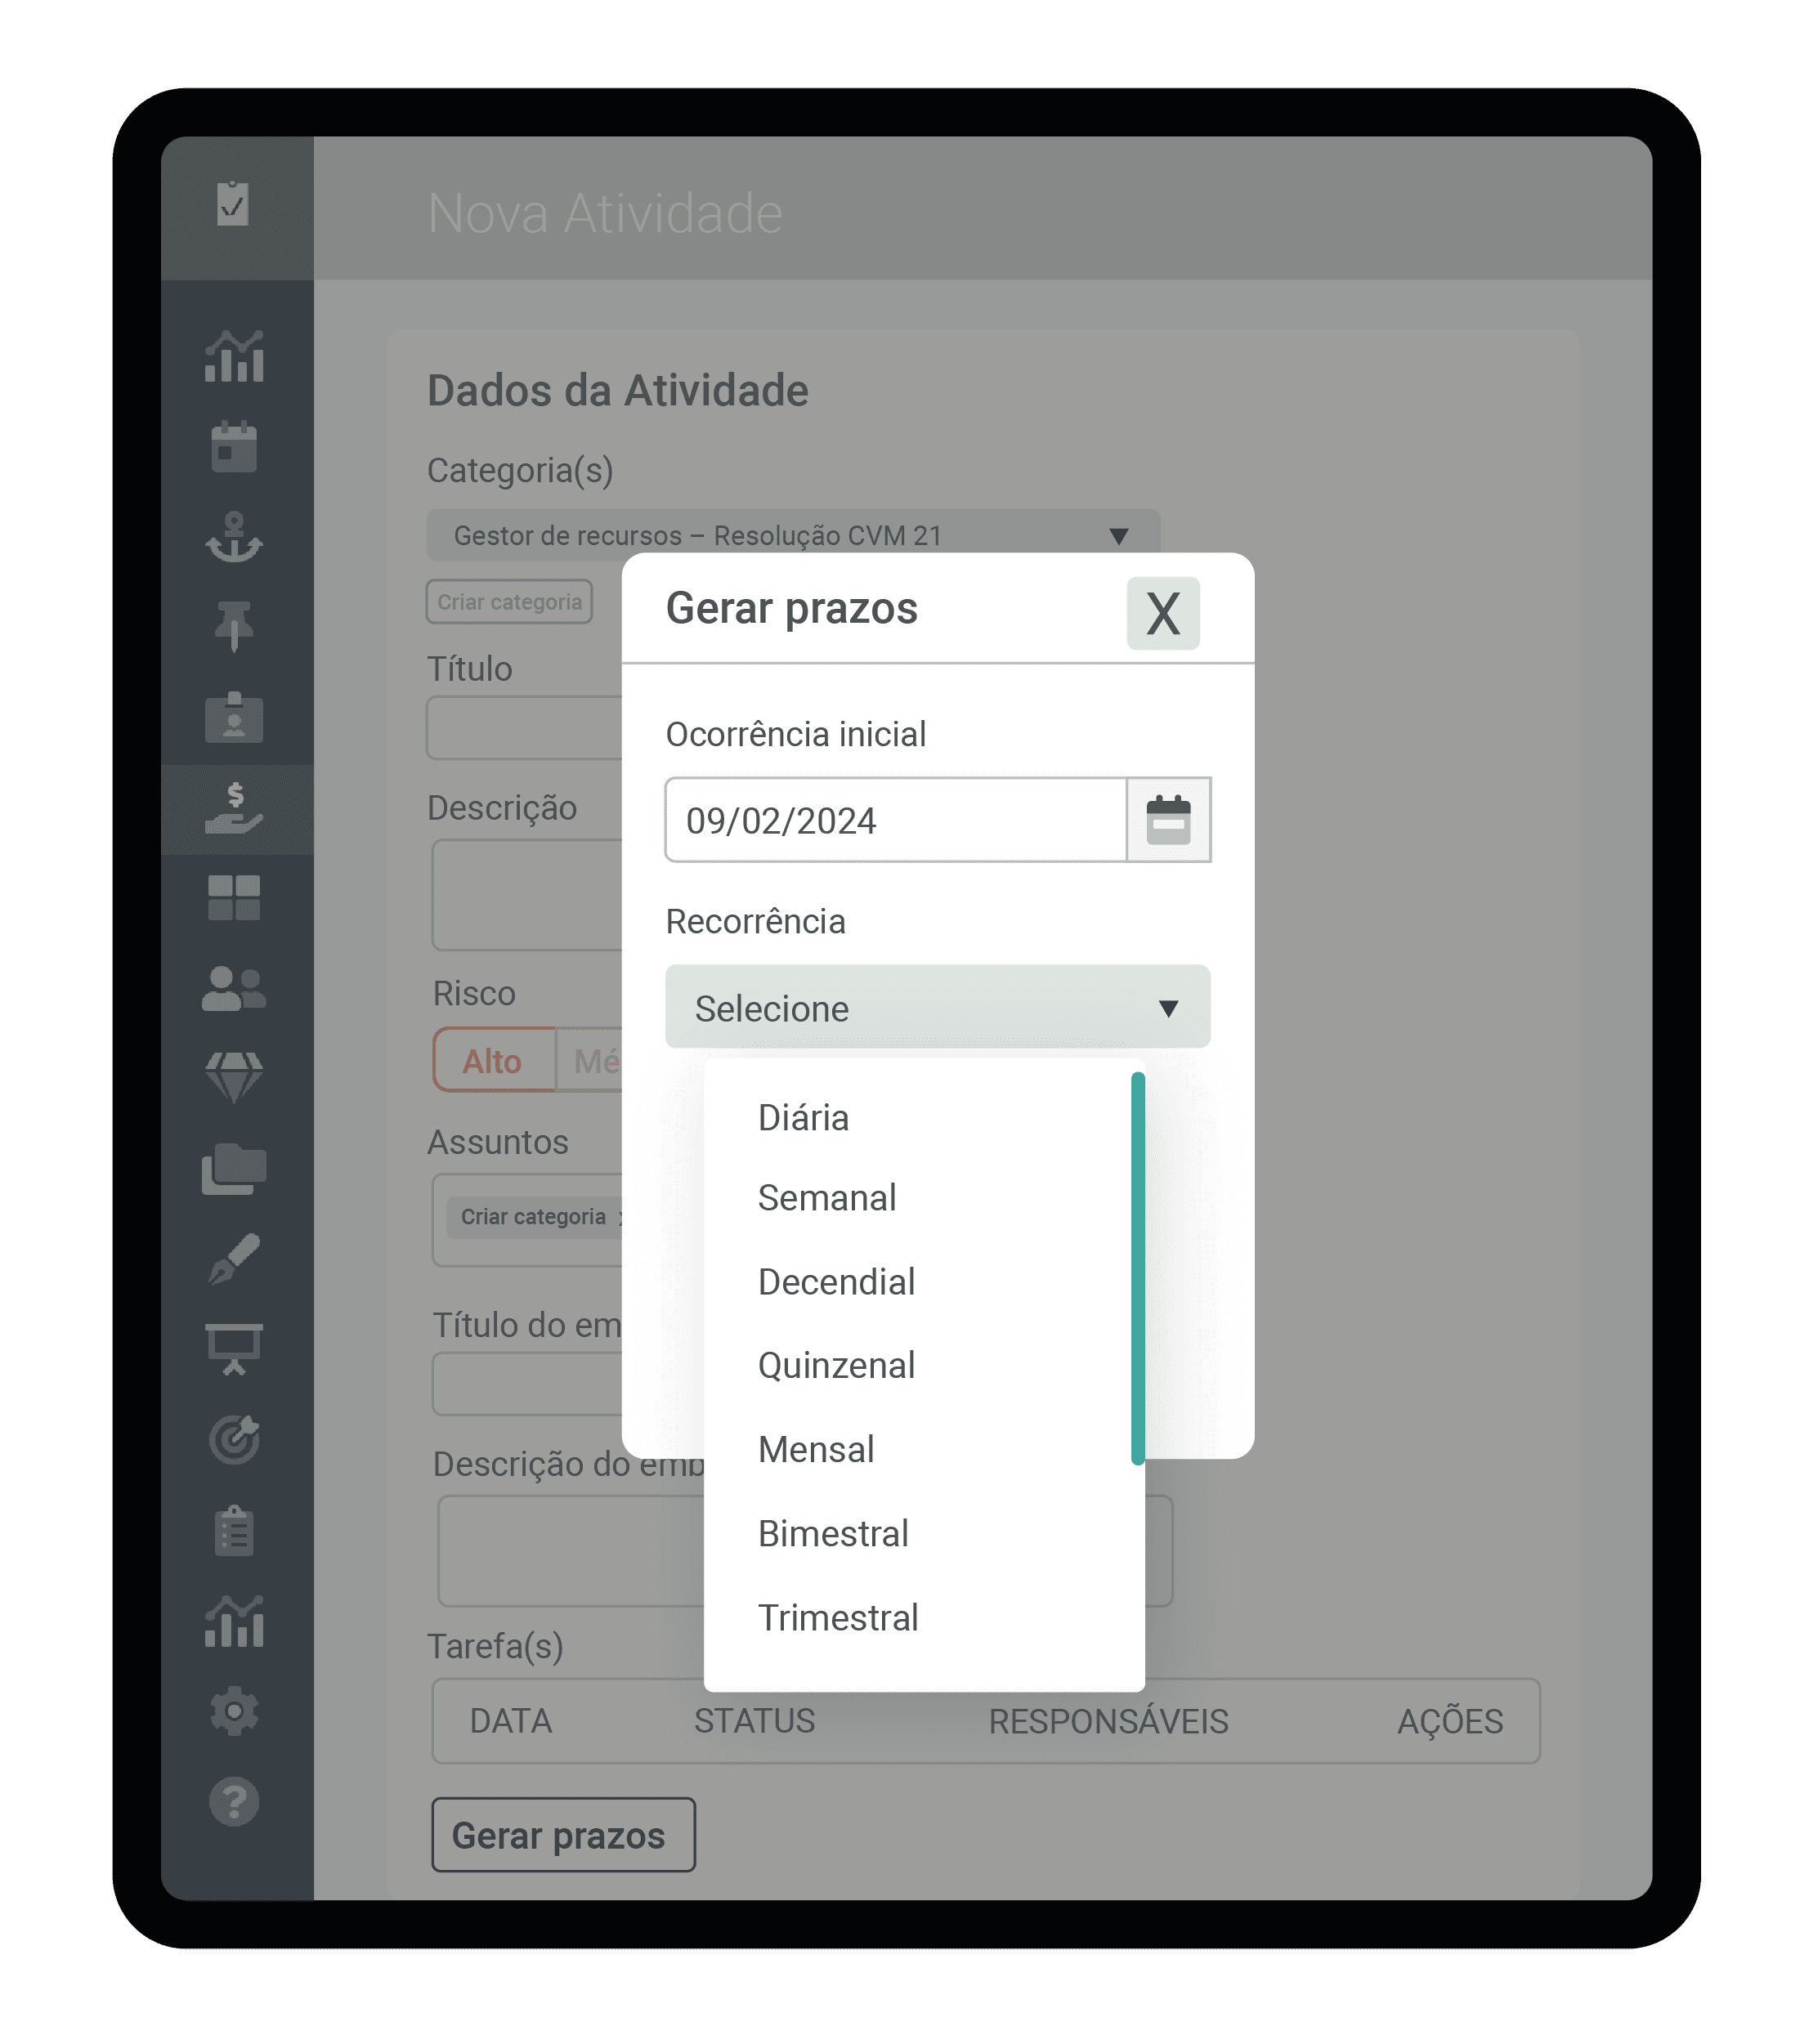Open the anchor sidebar icon
This screenshot has width=1809, height=2044.
point(234,537)
